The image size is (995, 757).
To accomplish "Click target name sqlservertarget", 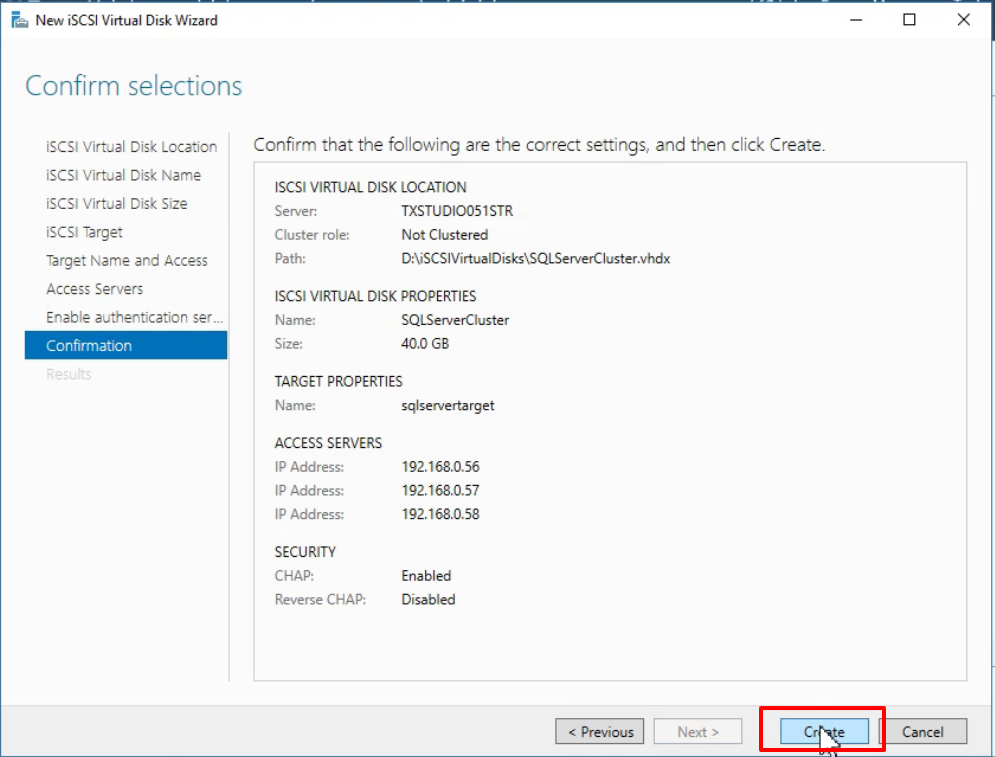I will (x=447, y=405).
